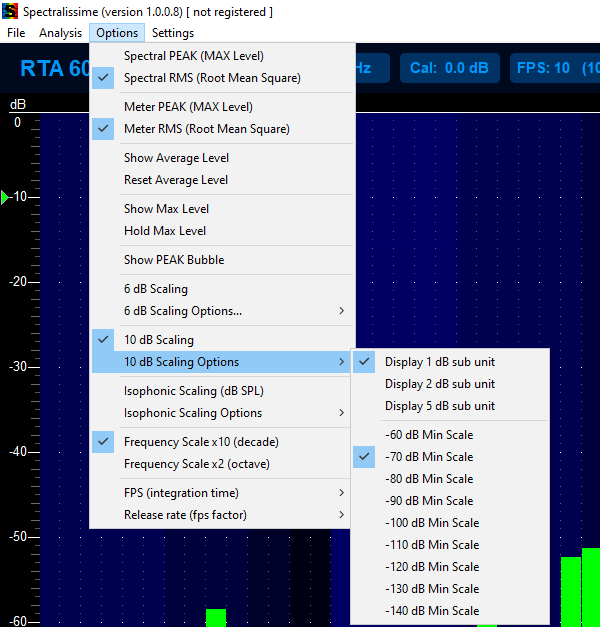Select Meter PEAK (MAX Level) option
The width and height of the screenshot is (600, 627).
[x=188, y=107]
